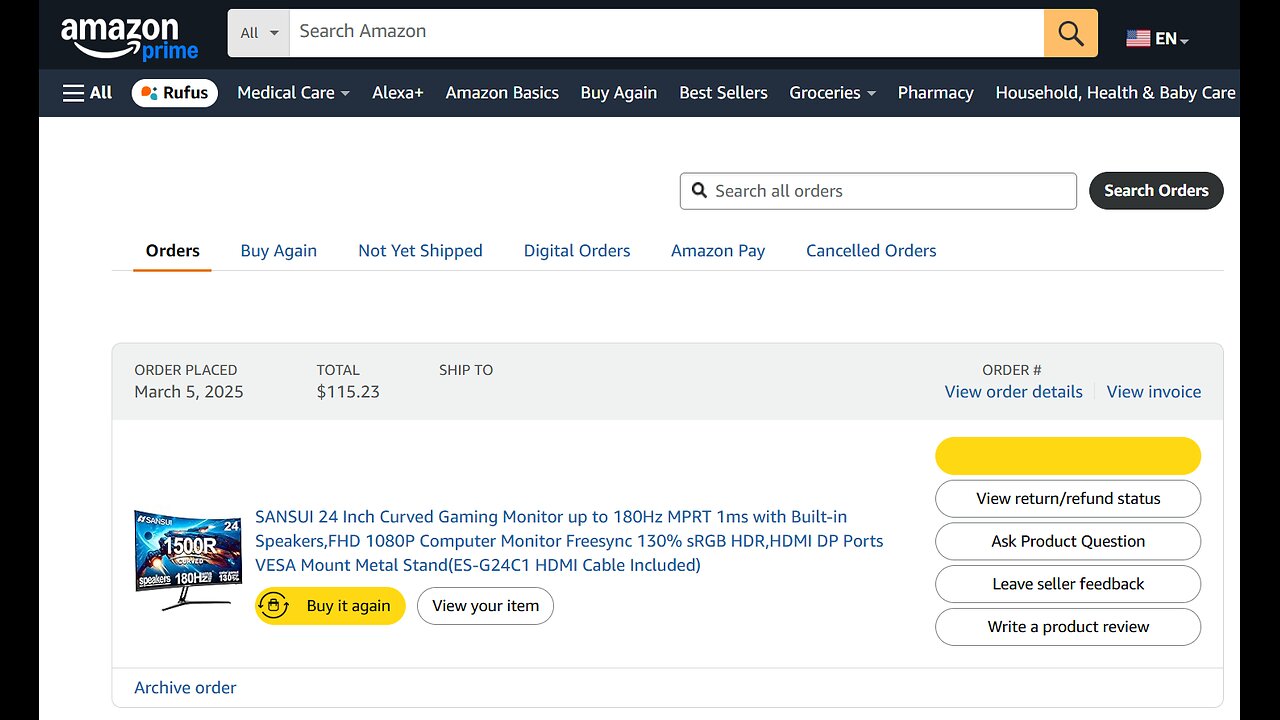Expand the All search category dropdown
Image resolution: width=1280 pixels, height=720 pixels.
tap(259, 33)
